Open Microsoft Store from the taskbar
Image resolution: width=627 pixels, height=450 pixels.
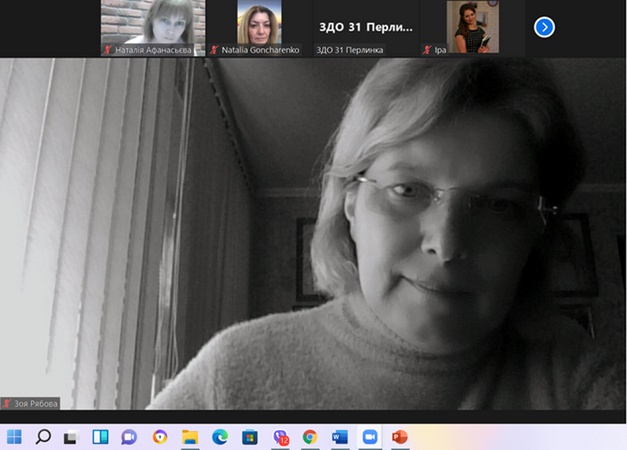(250, 437)
